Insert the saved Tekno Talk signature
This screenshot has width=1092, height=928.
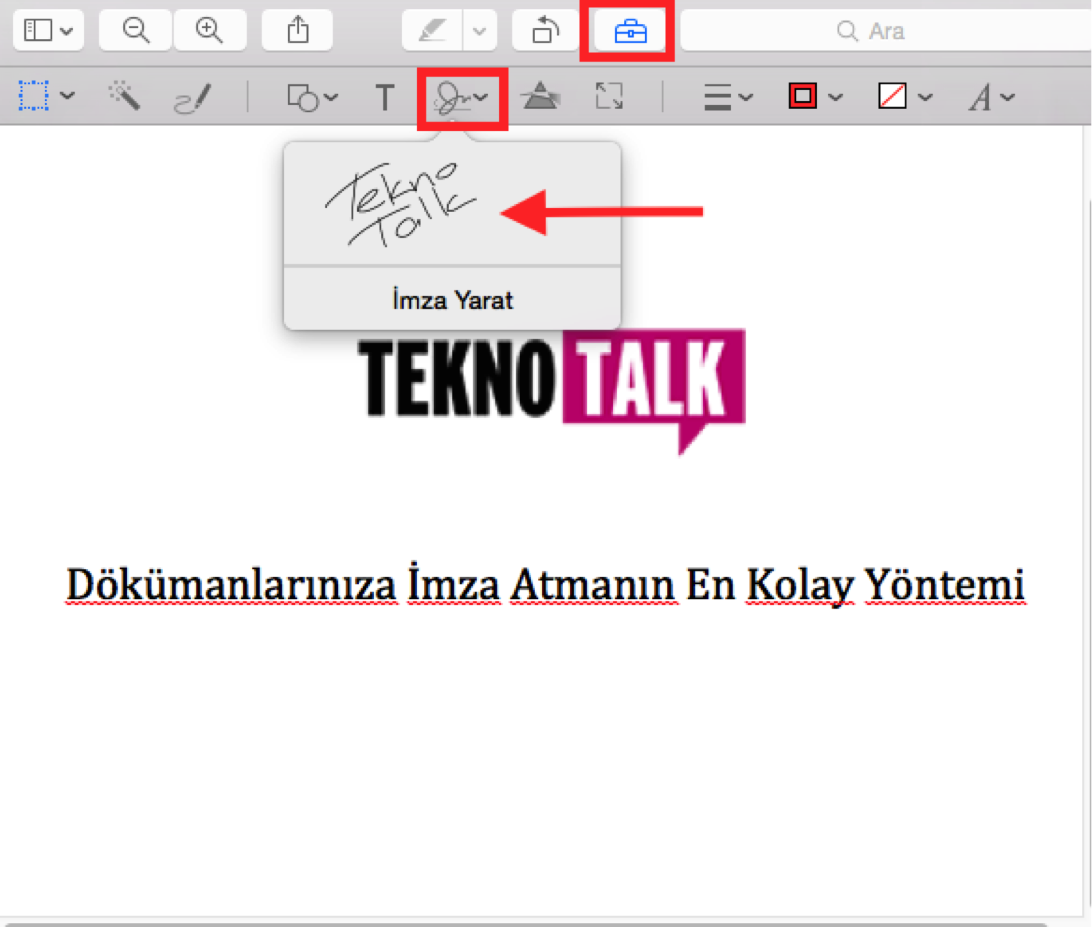(x=400, y=204)
